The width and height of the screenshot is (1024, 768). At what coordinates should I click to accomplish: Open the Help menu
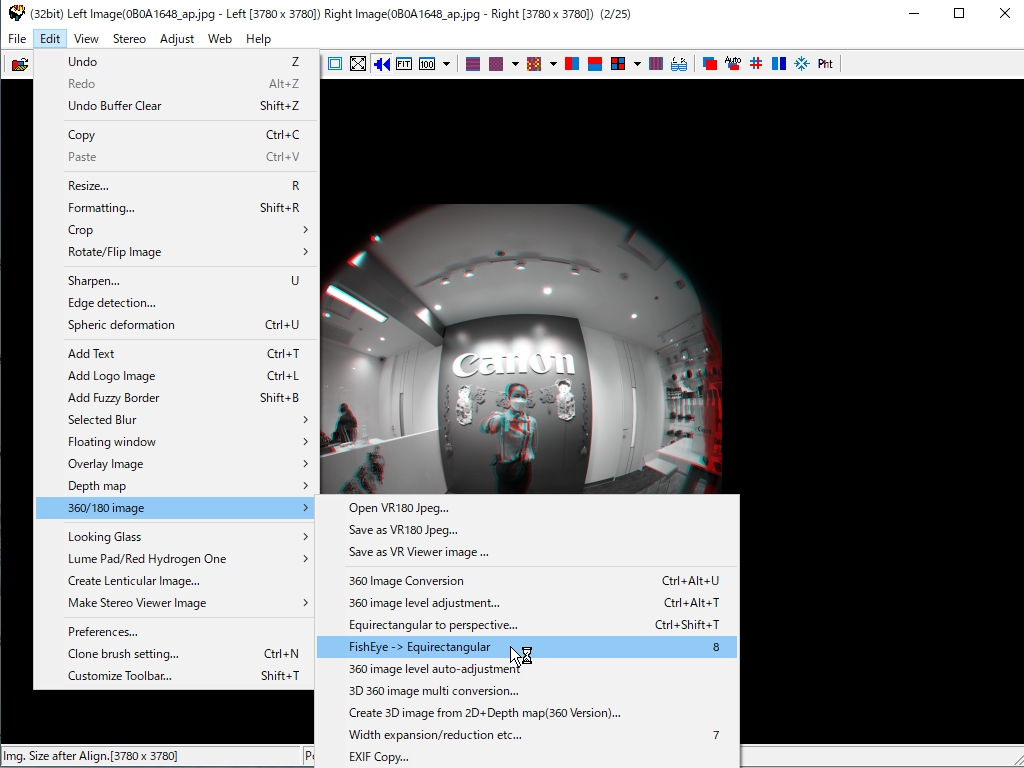tap(258, 39)
